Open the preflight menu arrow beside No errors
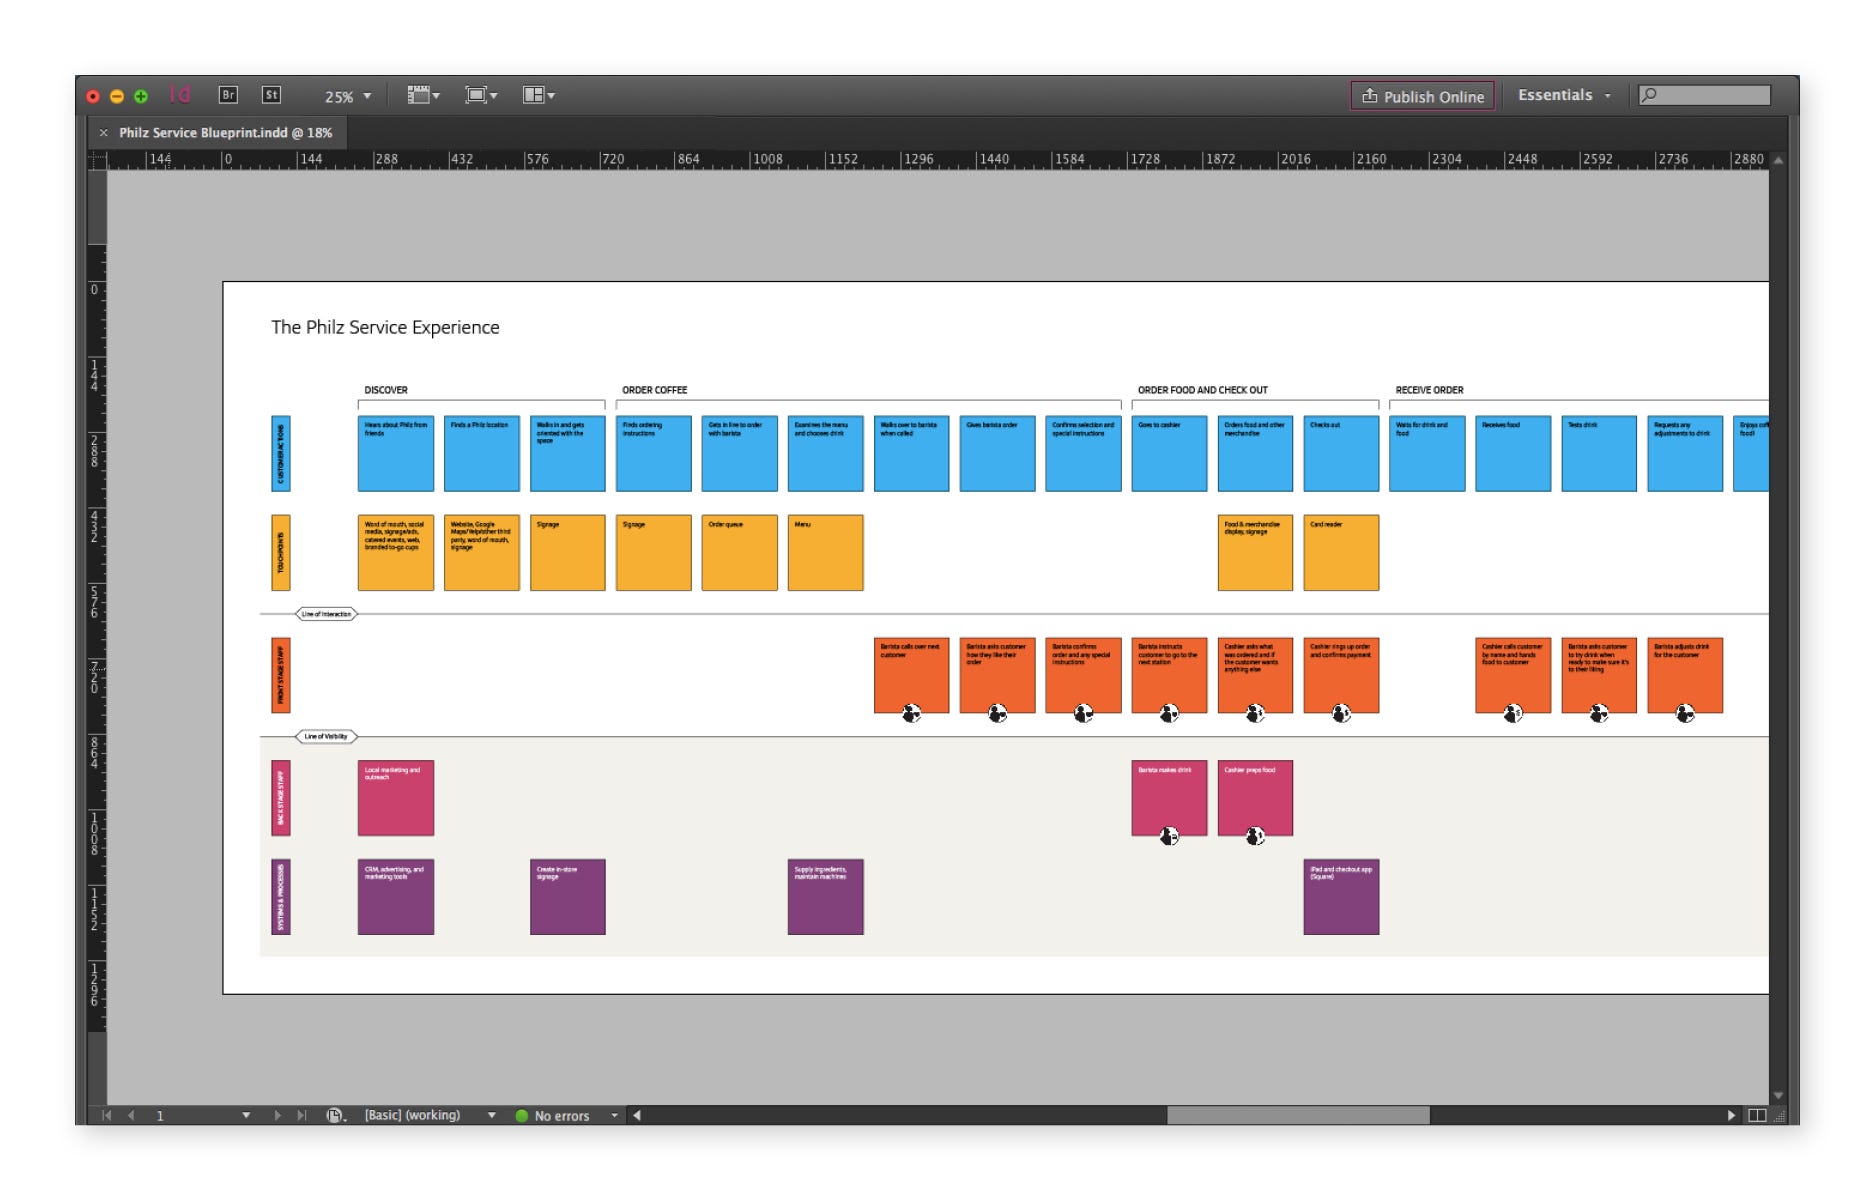Image resolution: width=1875 pixels, height=1200 pixels. (x=614, y=1116)
